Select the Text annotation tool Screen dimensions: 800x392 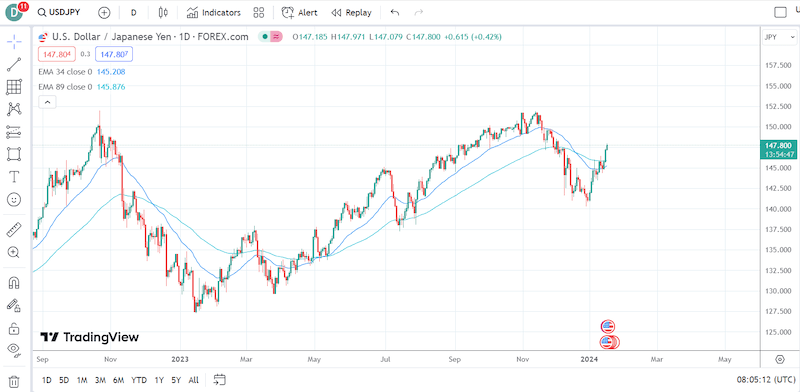[x=14, y=177]
